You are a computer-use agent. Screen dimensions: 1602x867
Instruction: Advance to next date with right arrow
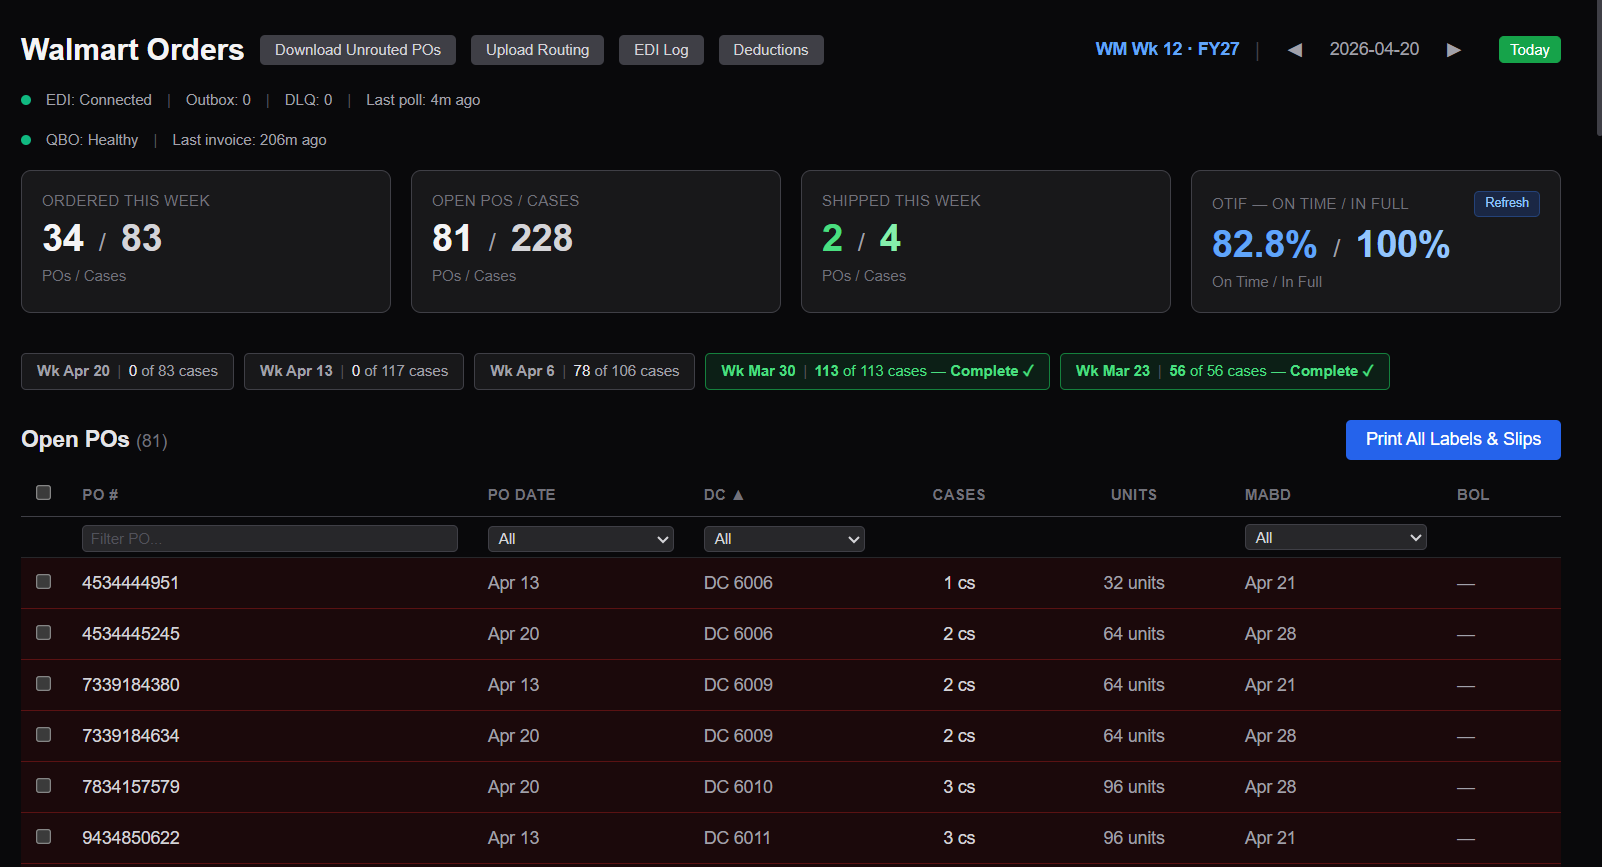(x=1453, y=50)
